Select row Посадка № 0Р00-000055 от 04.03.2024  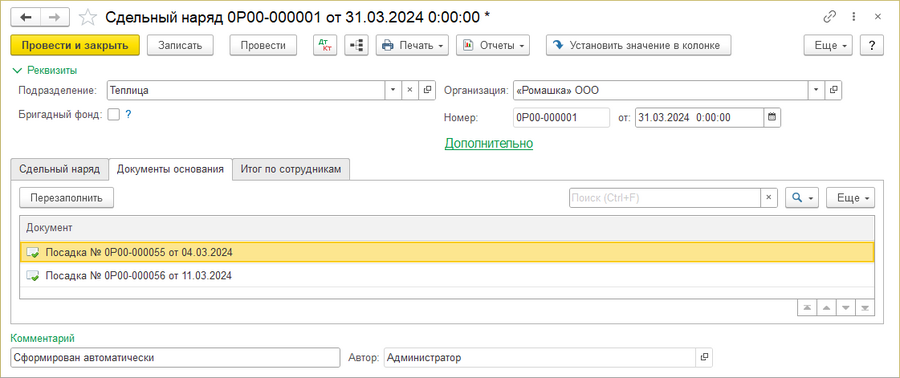447,252
